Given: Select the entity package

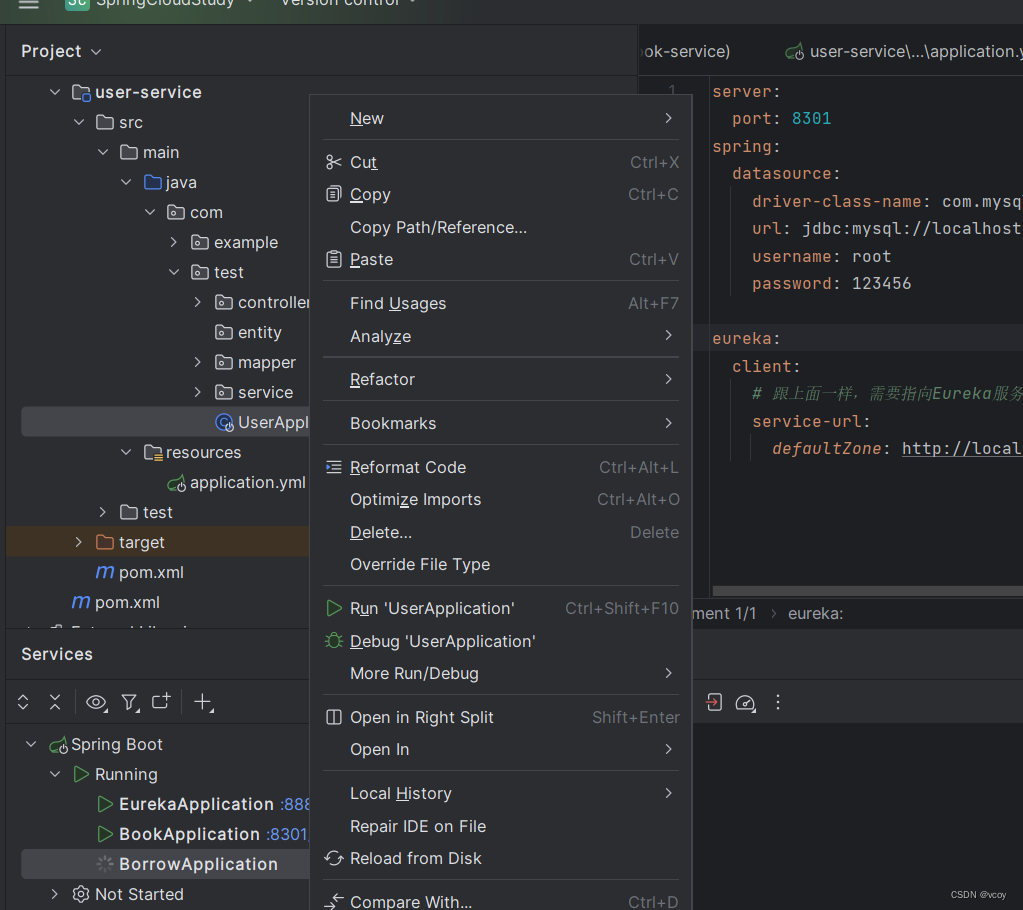Looking at the screenshot, I should [x=260, y=332].
